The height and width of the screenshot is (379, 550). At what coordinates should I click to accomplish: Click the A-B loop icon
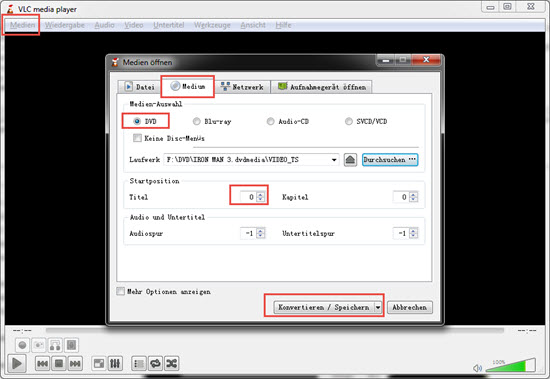point(55,345)
